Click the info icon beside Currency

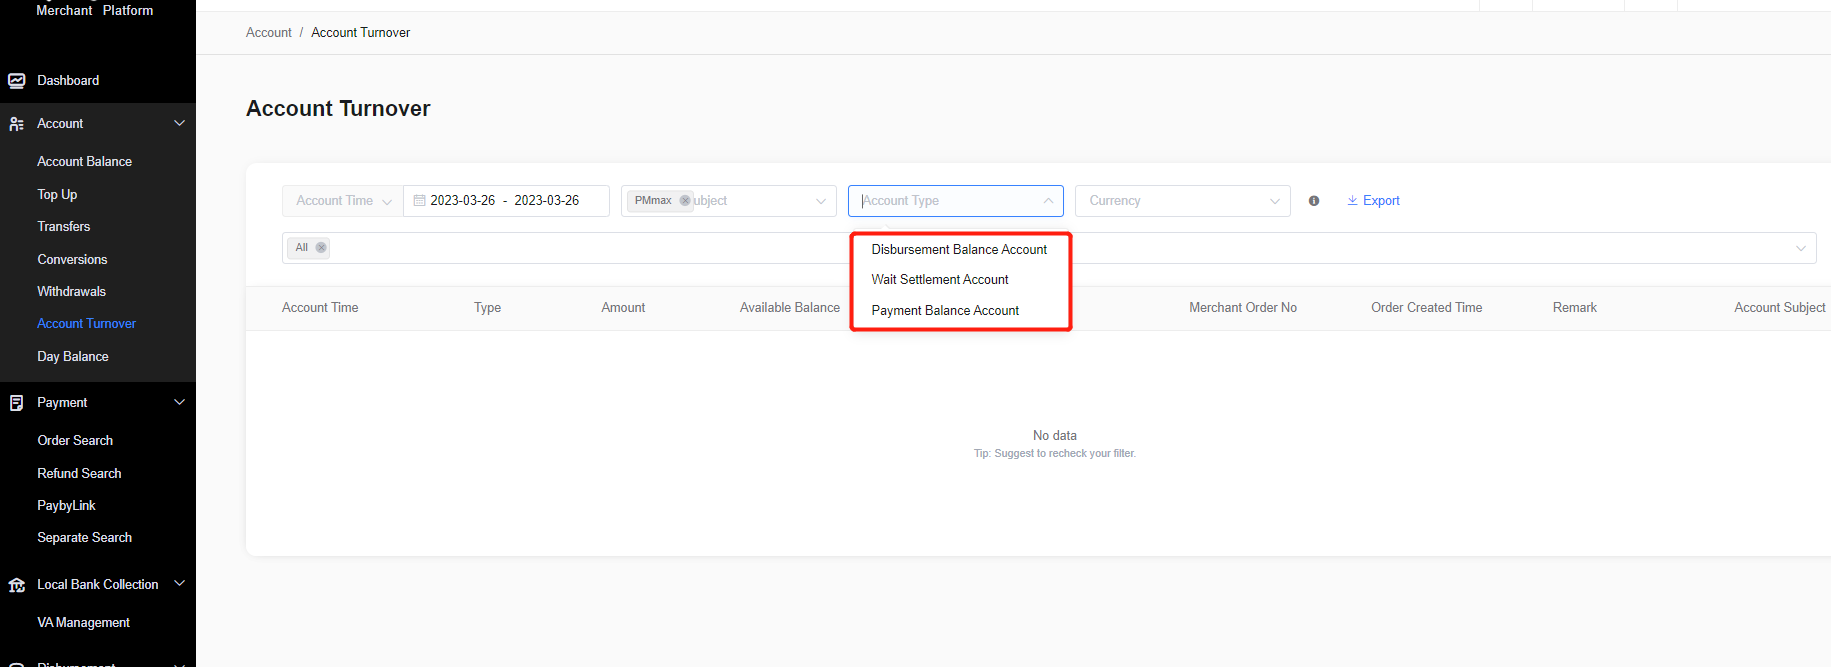(1314, 201)
